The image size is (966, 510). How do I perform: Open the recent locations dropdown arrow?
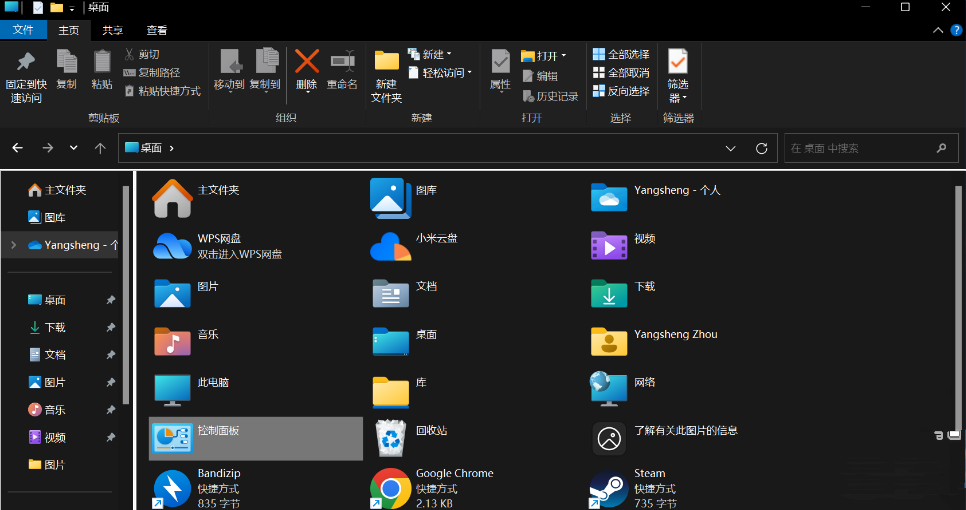pyautogui.click(x=73, y=148)
